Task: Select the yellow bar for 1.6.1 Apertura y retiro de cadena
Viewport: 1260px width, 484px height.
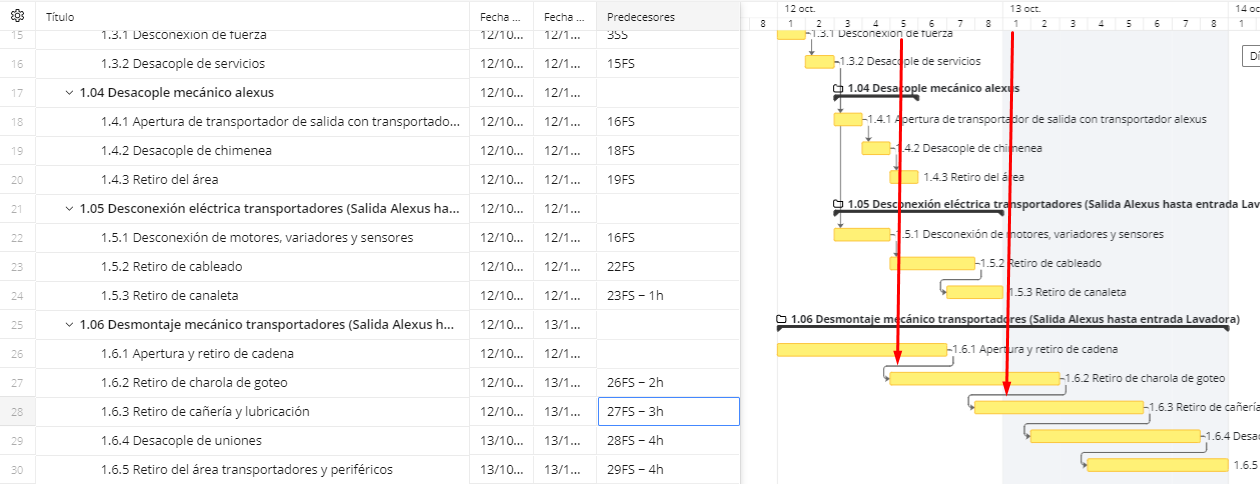Action: click(x=860, y=350)
